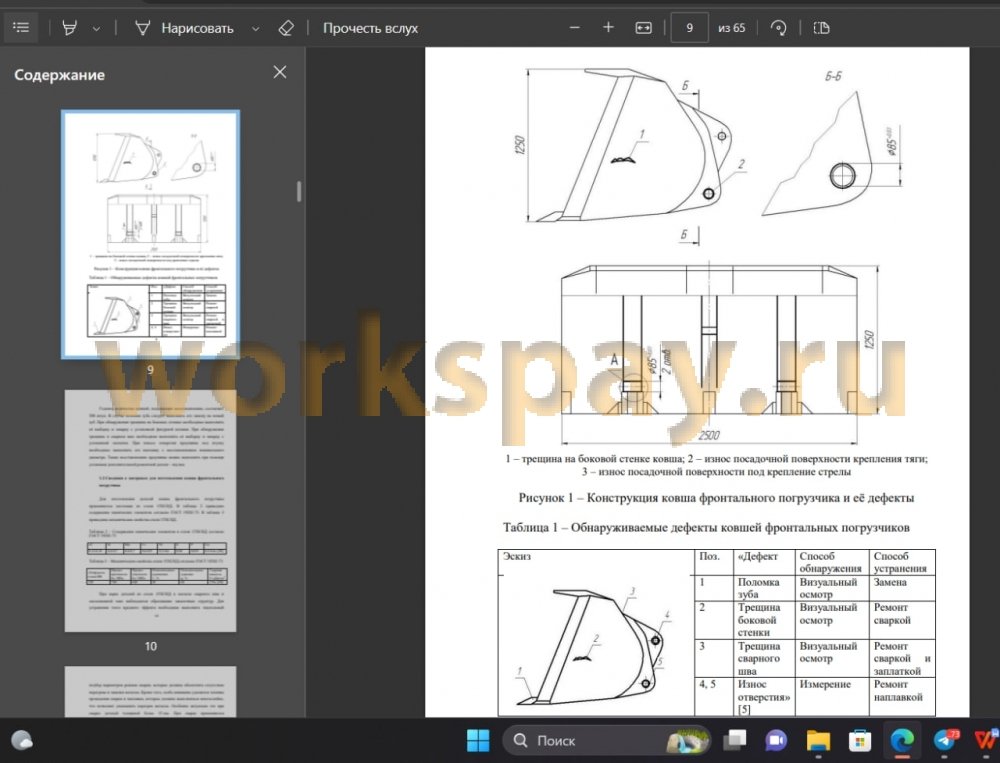Click the 'Ремонт наплавкой' table cell
The image size is (1000, 763).
[x=902, y=697]
